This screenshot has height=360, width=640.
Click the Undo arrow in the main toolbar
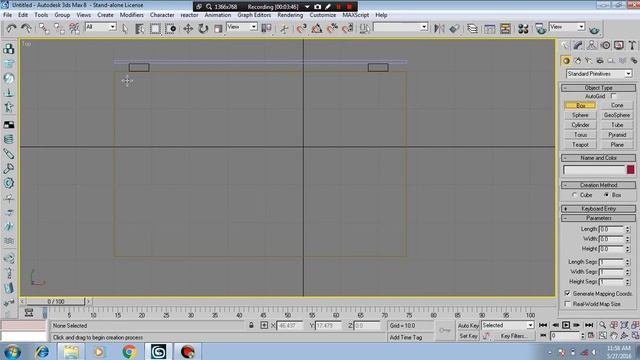(11, 28)
